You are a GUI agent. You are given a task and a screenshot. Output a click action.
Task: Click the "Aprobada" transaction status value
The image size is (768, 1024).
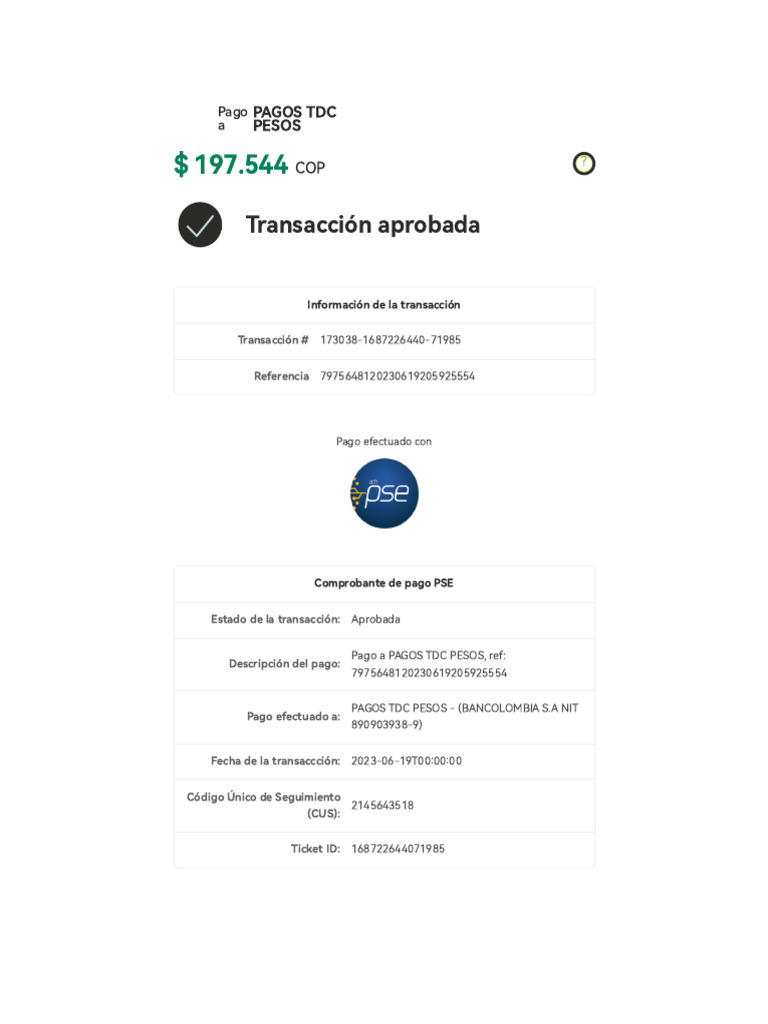(x=375, y=619)
